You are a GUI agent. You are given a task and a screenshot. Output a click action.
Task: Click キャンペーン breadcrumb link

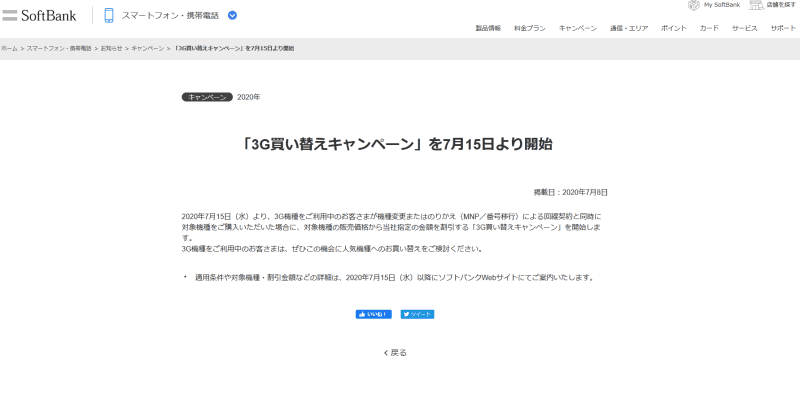click(147, 48)
